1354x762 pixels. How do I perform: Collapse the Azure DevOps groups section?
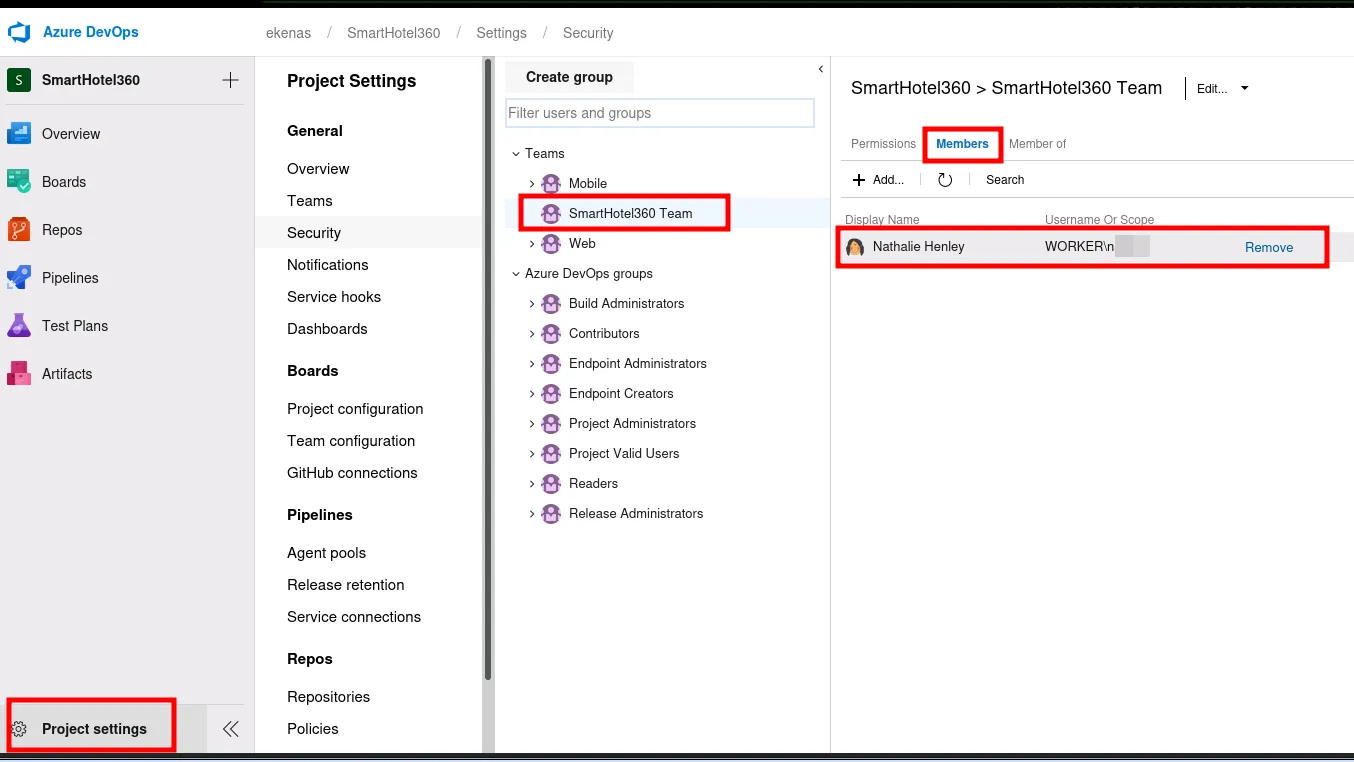516,274
